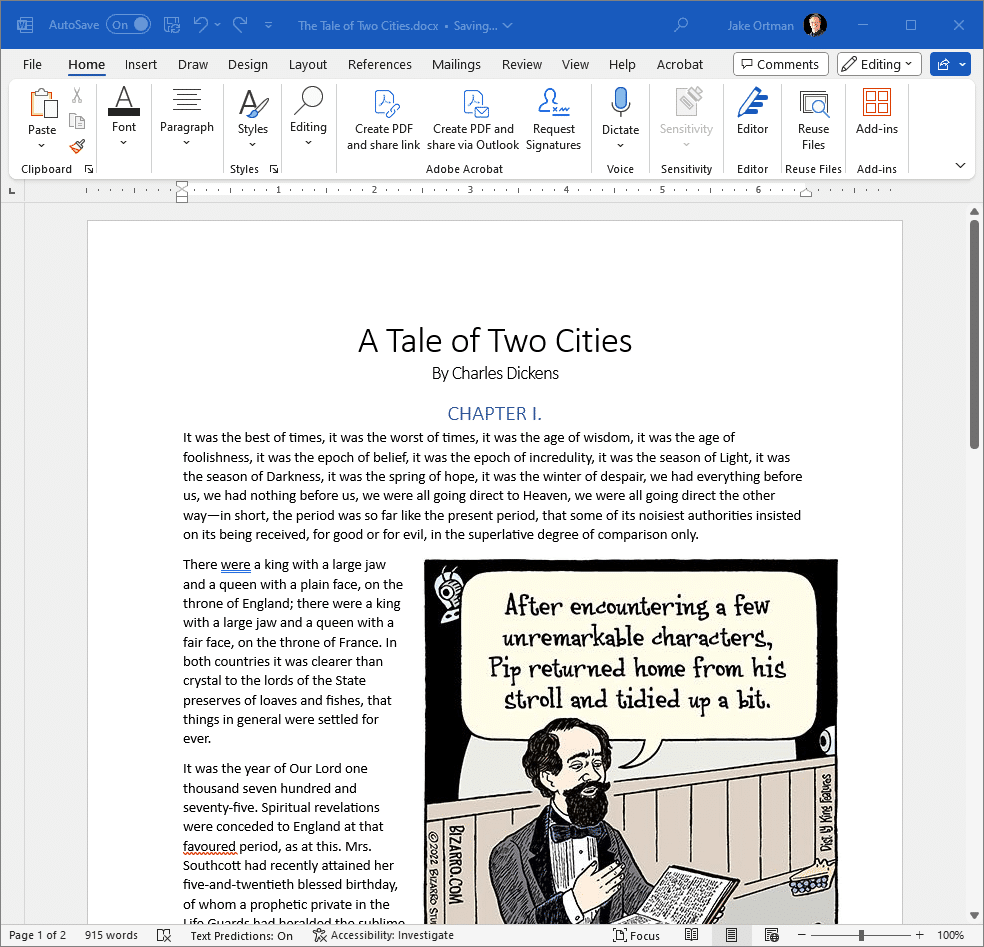Click the 915 words count
The height and width of the screenshot is (947, 984).
[111, 935]
